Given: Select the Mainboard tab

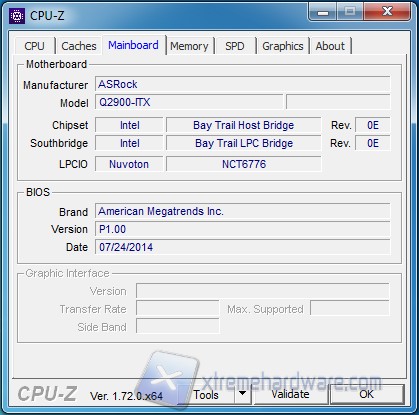Looking at the screenshot, I should (x=134, y=45).
